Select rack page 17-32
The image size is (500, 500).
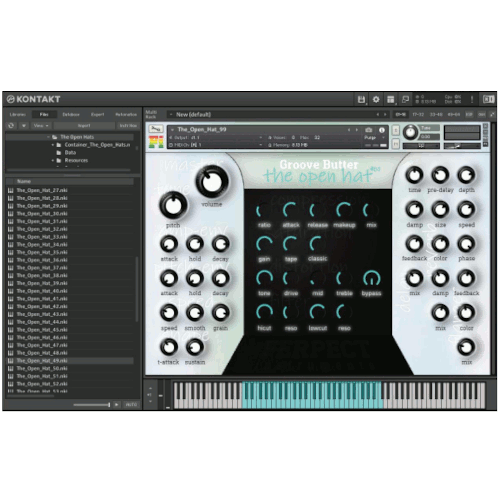[x=418, y=115]
